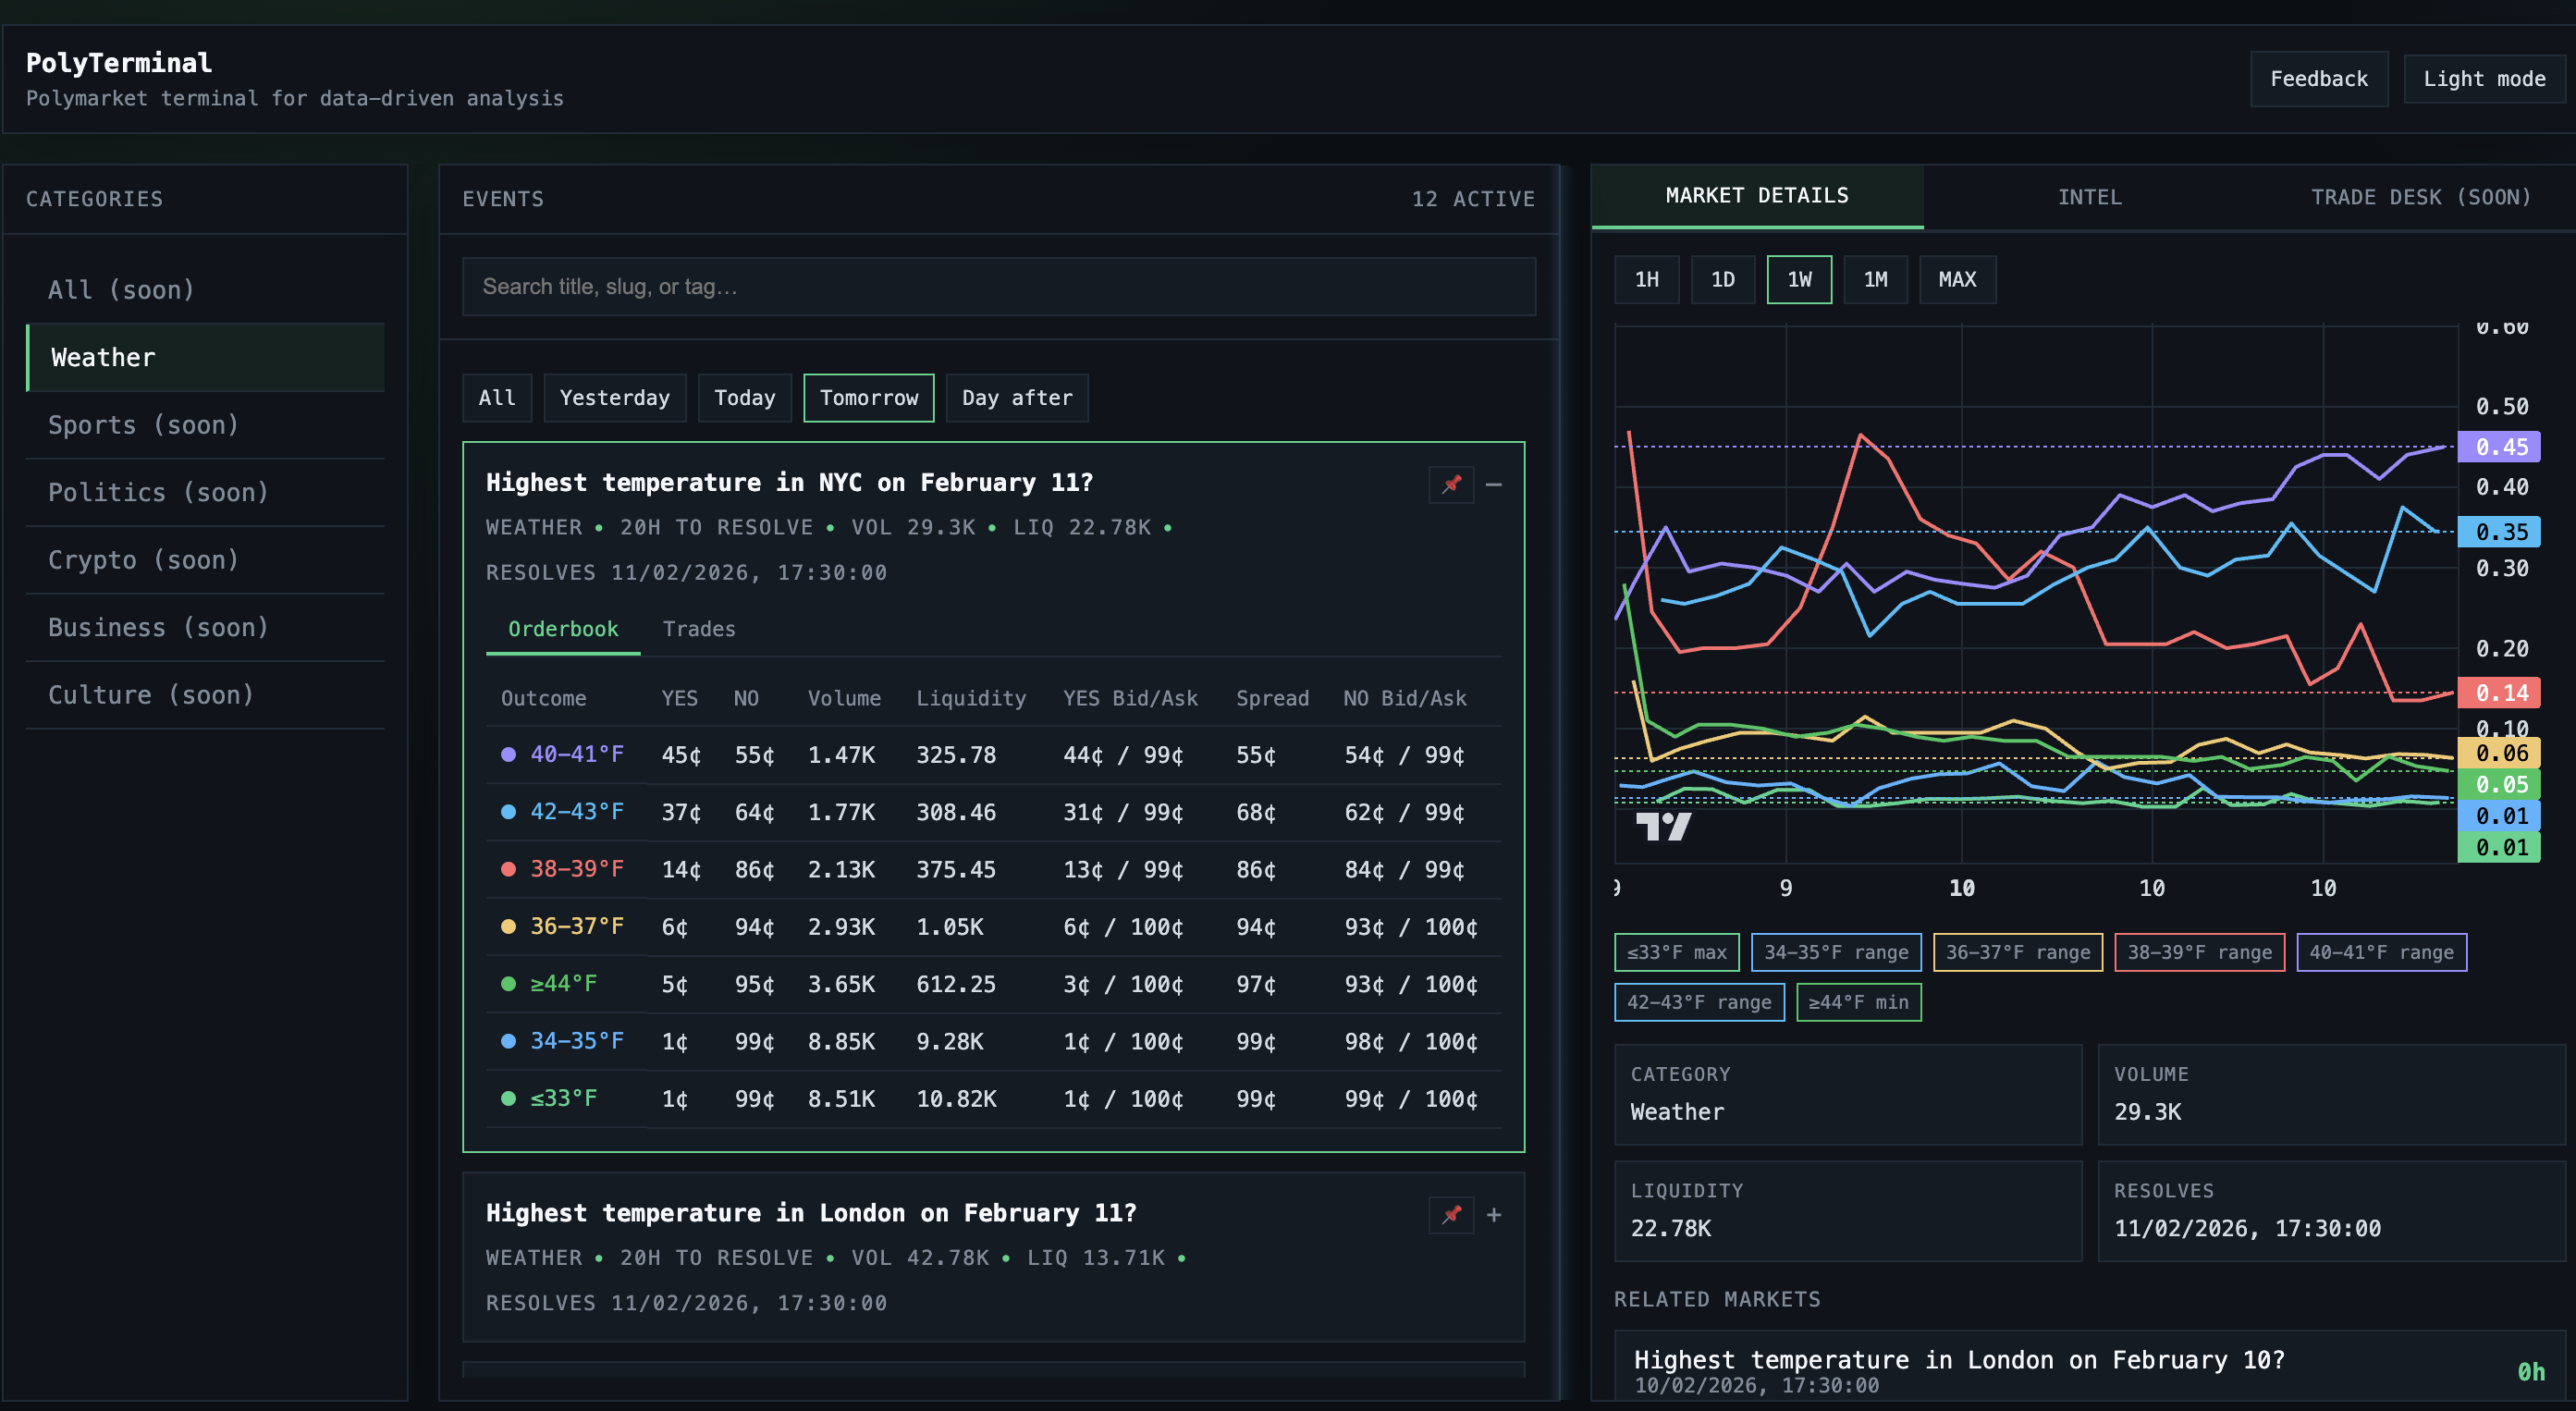Pin the NYC temperature market card
2576x1411 pixels.
point(1451,485)
